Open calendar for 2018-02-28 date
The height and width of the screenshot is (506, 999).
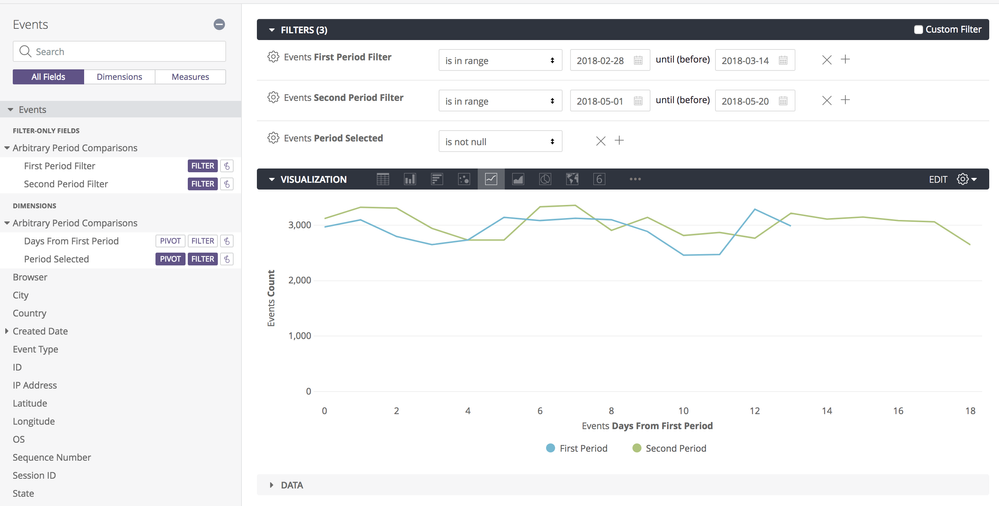point(638,61)
